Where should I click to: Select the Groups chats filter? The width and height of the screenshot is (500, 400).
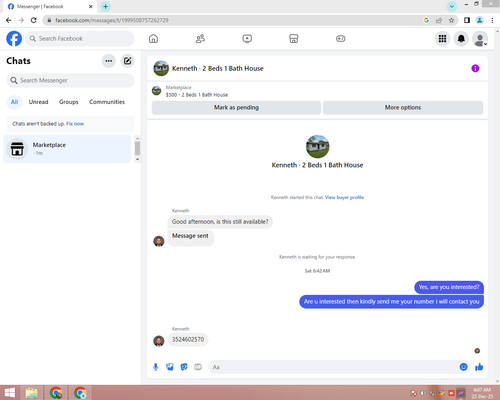pyautogui.click(x=69, y=102)
